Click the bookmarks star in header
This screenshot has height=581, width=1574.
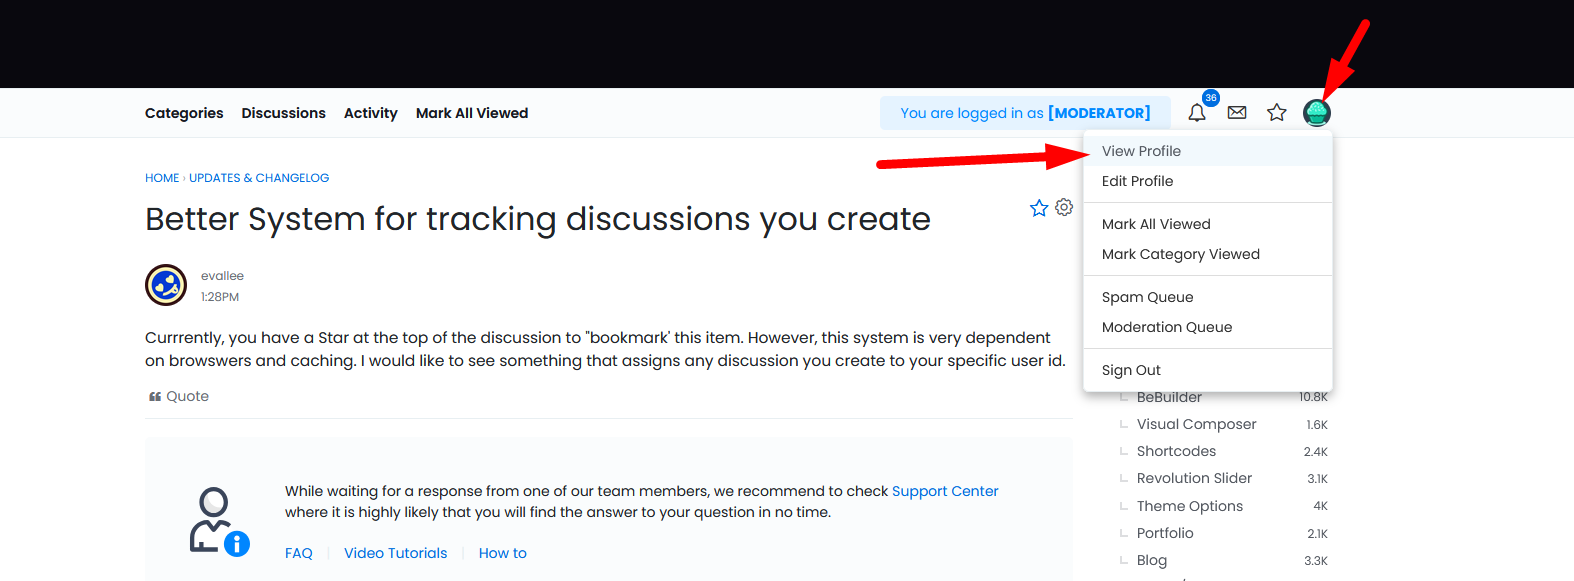[x=1277, y=113]
